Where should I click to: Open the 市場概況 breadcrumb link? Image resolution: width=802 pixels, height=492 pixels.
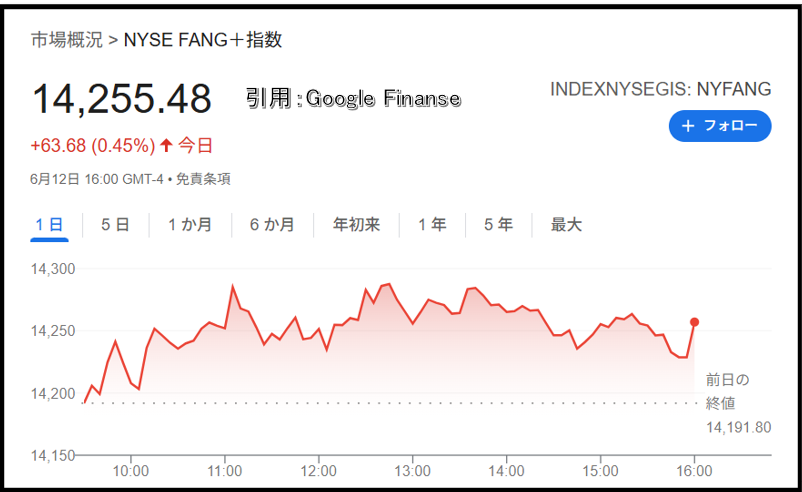click(66, 40)
